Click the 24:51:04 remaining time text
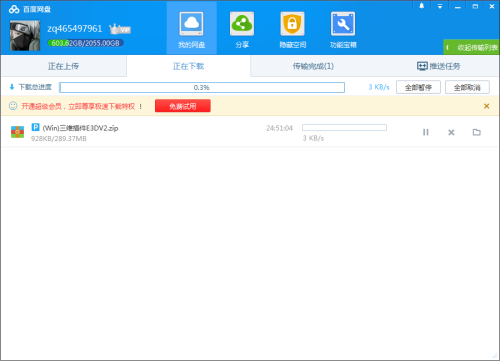500x361 pixels. pos(279,128)
